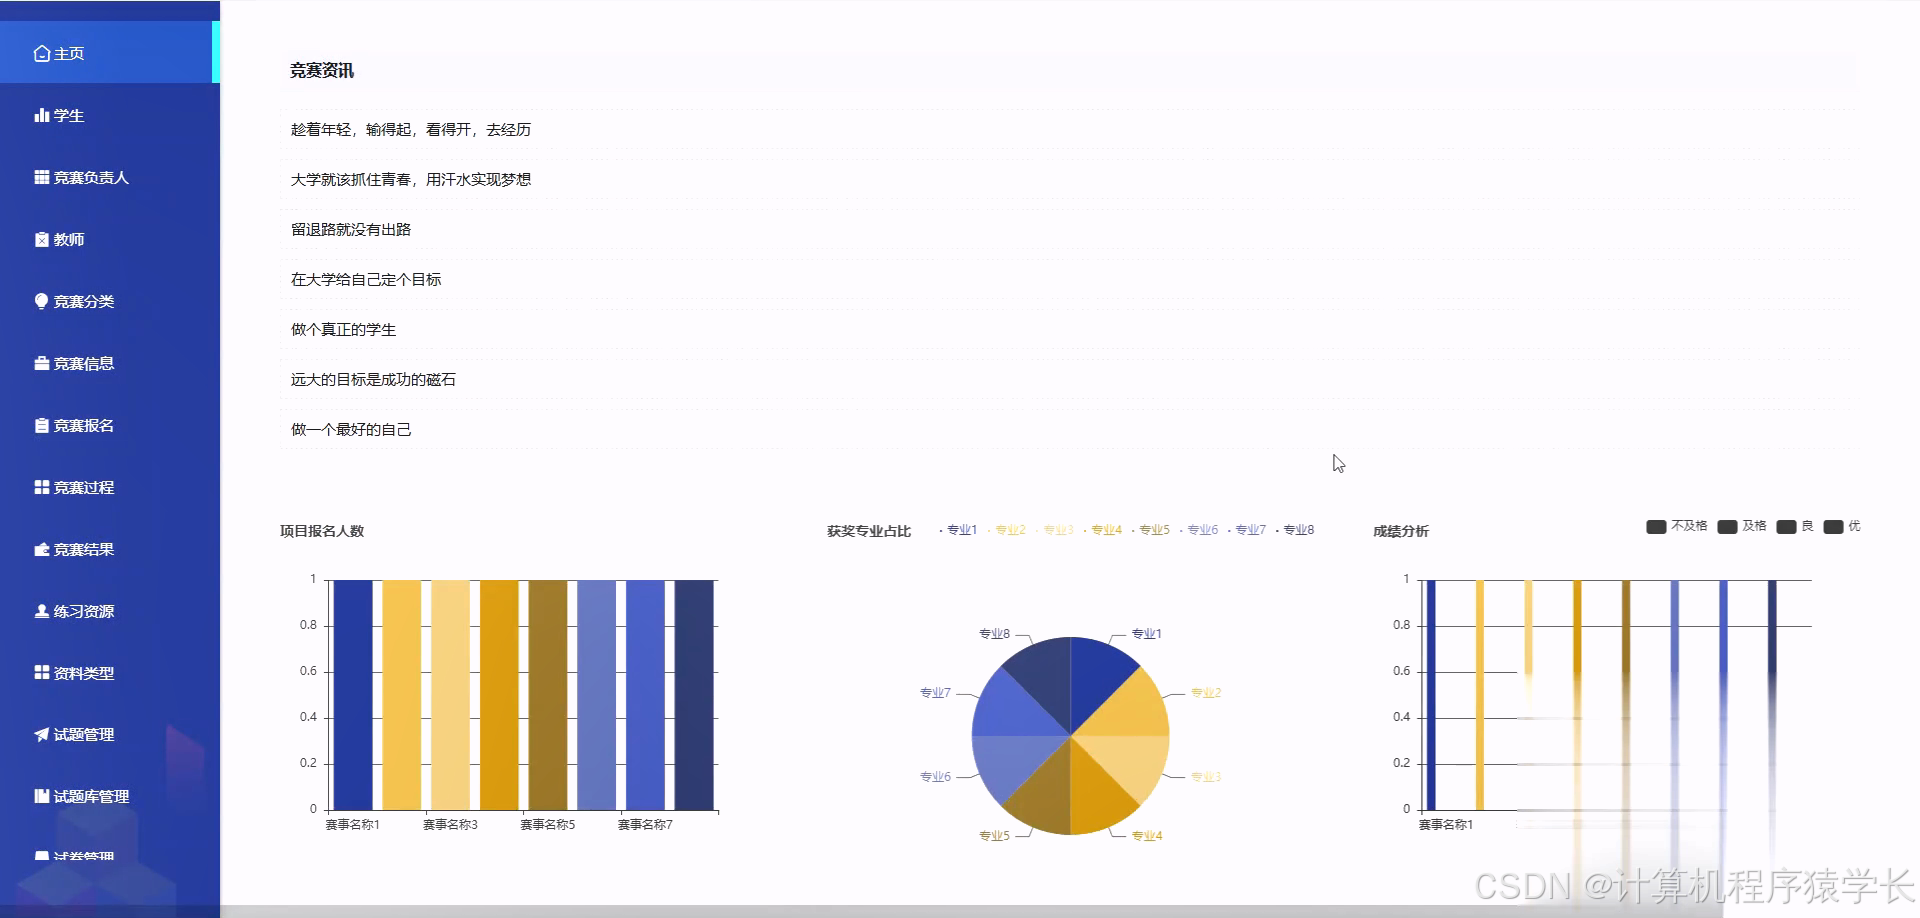Toggle 专业5 in the pie chart legend
This screenshot has width=1920, height=918.
(x=1150, y=530)
